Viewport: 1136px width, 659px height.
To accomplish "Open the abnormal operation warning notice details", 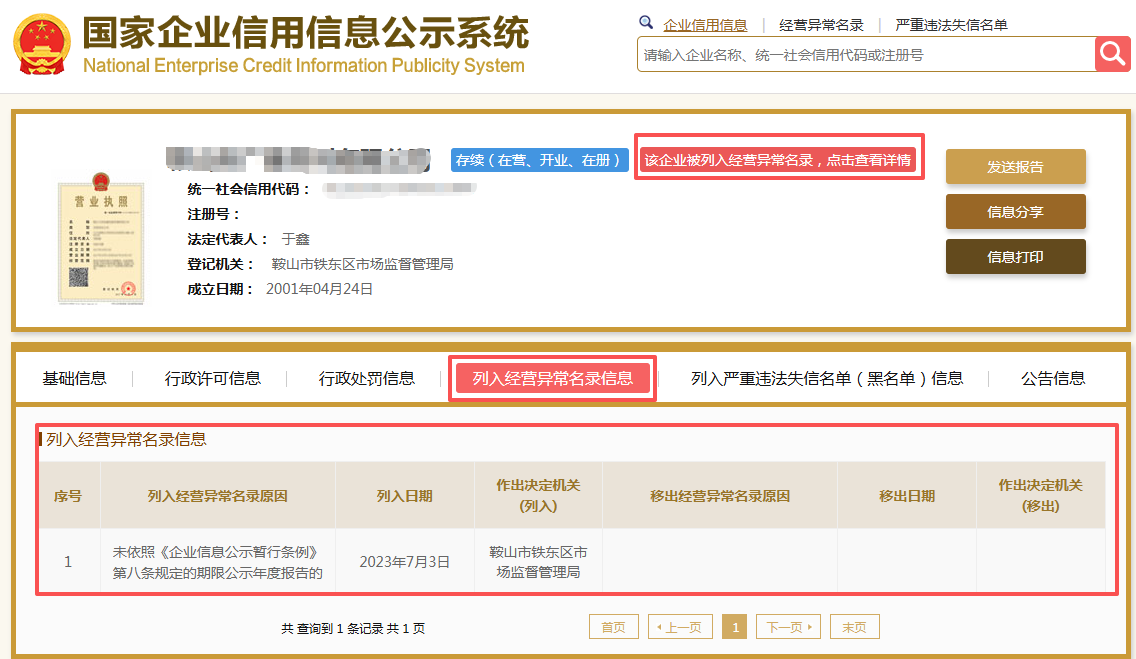I will pyautogui.click(x=778, y=160).
